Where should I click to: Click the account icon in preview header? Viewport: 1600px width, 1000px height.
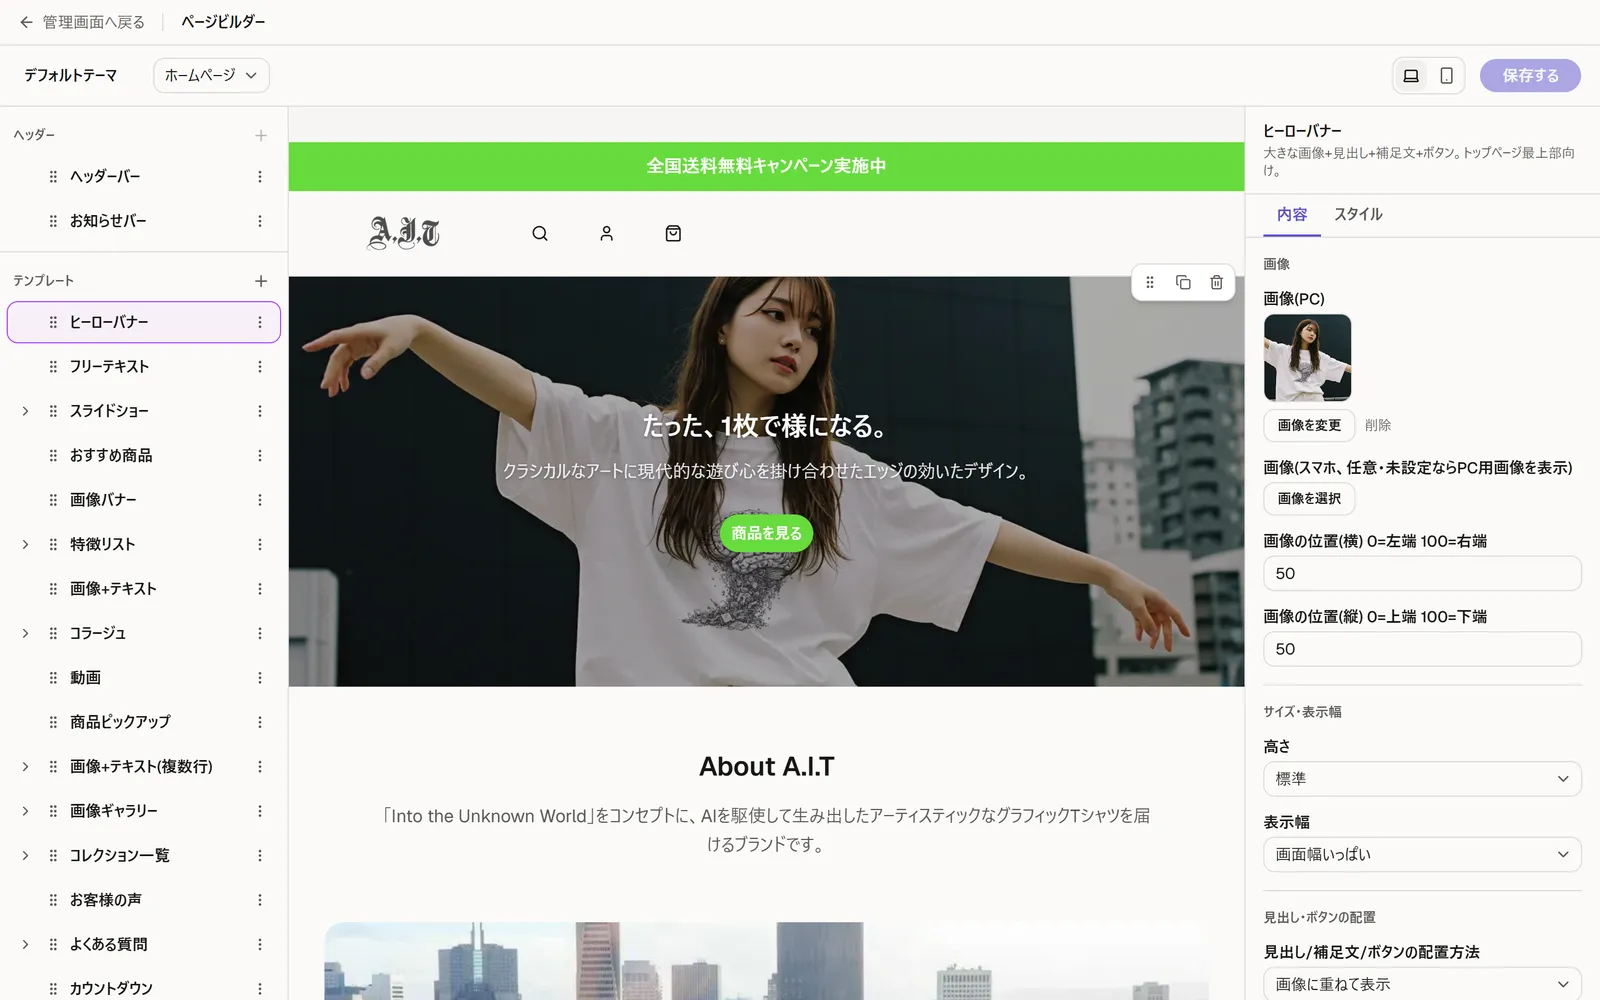[x=606, y=234]
